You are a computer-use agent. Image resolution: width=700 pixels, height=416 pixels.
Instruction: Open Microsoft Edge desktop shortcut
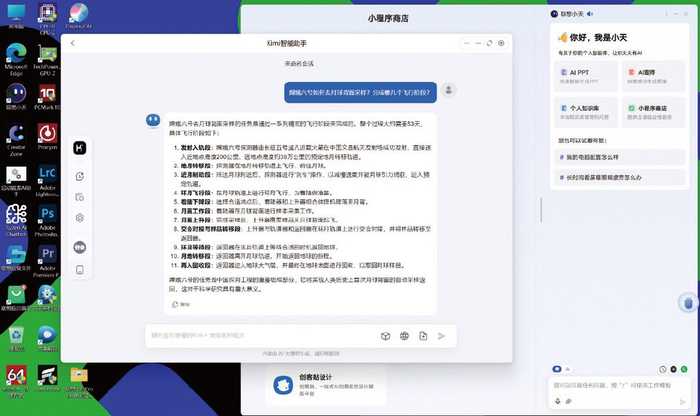click(x=16, y=60)
